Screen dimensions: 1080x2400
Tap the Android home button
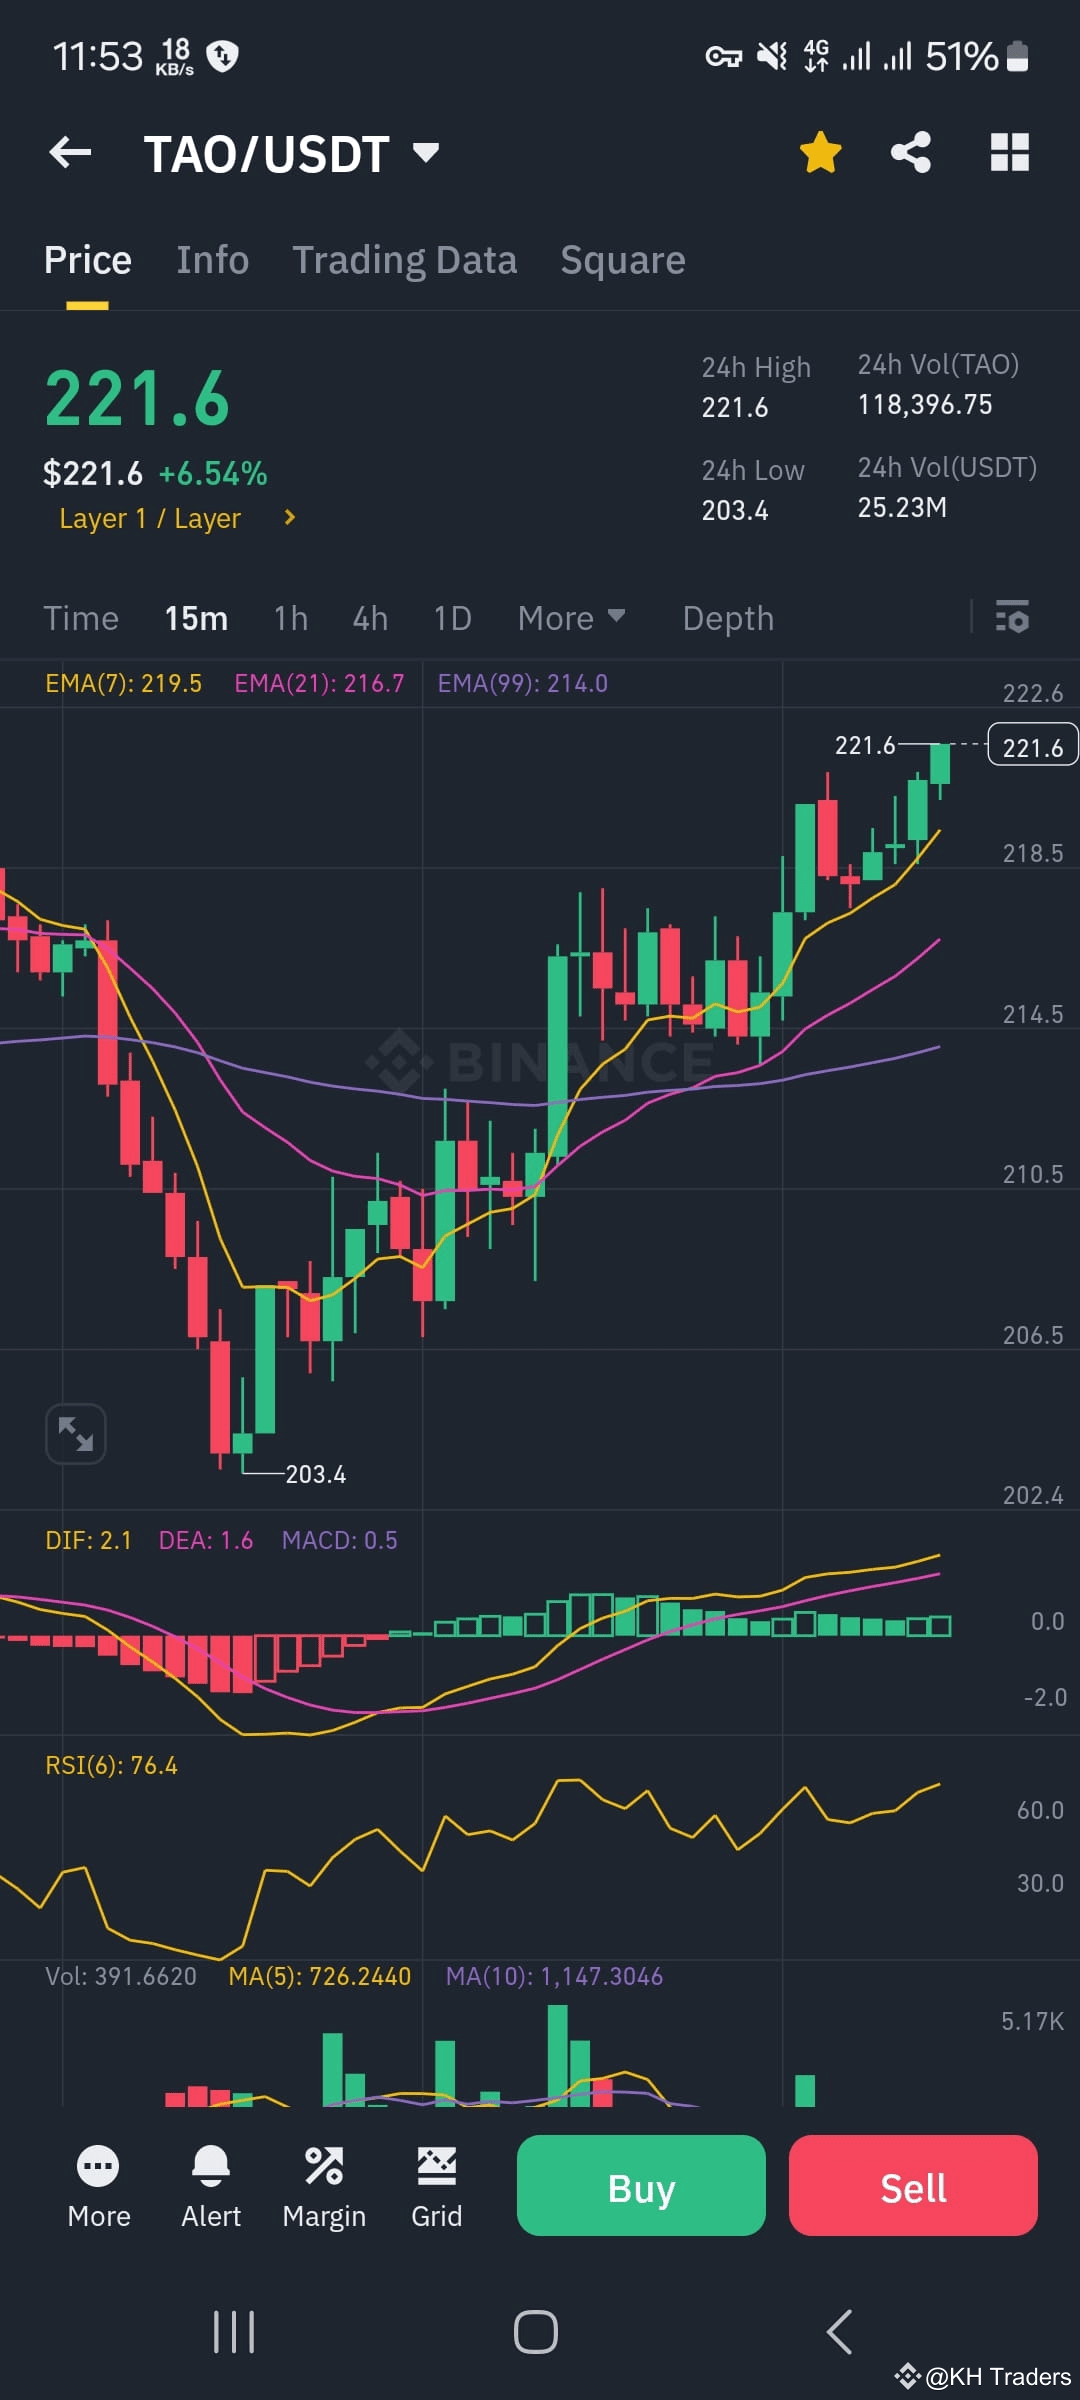click(x=536, y=2332)
